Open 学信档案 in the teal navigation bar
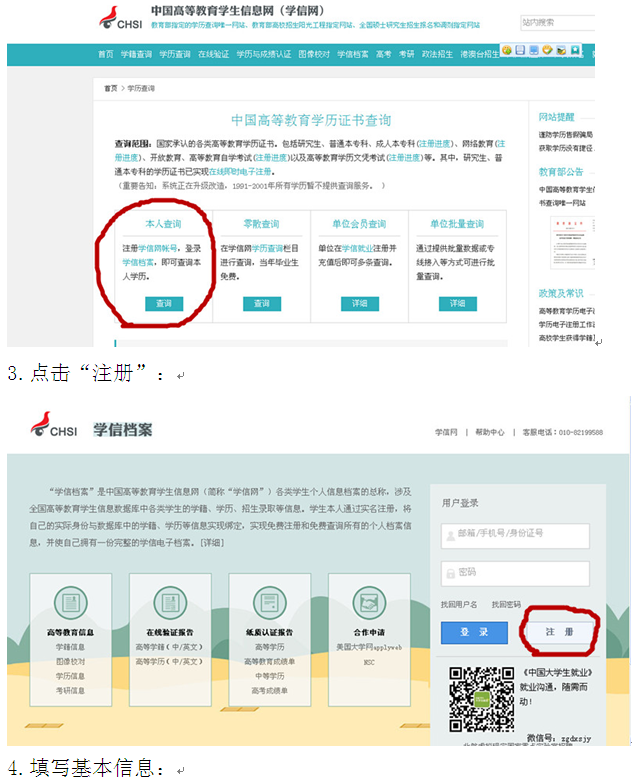This screenshot has width=632, height=782. (353, 54)
